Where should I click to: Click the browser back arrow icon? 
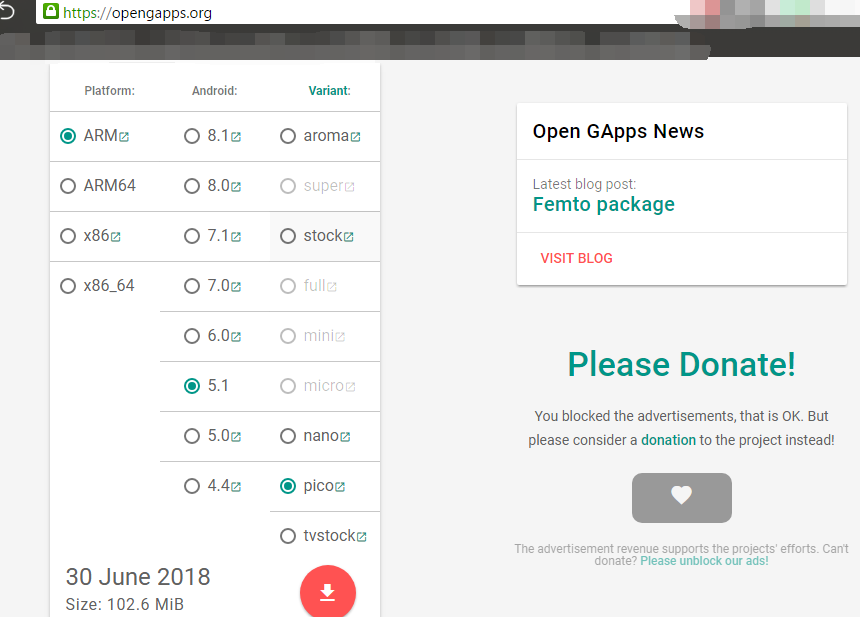click(x=7, y=11)
